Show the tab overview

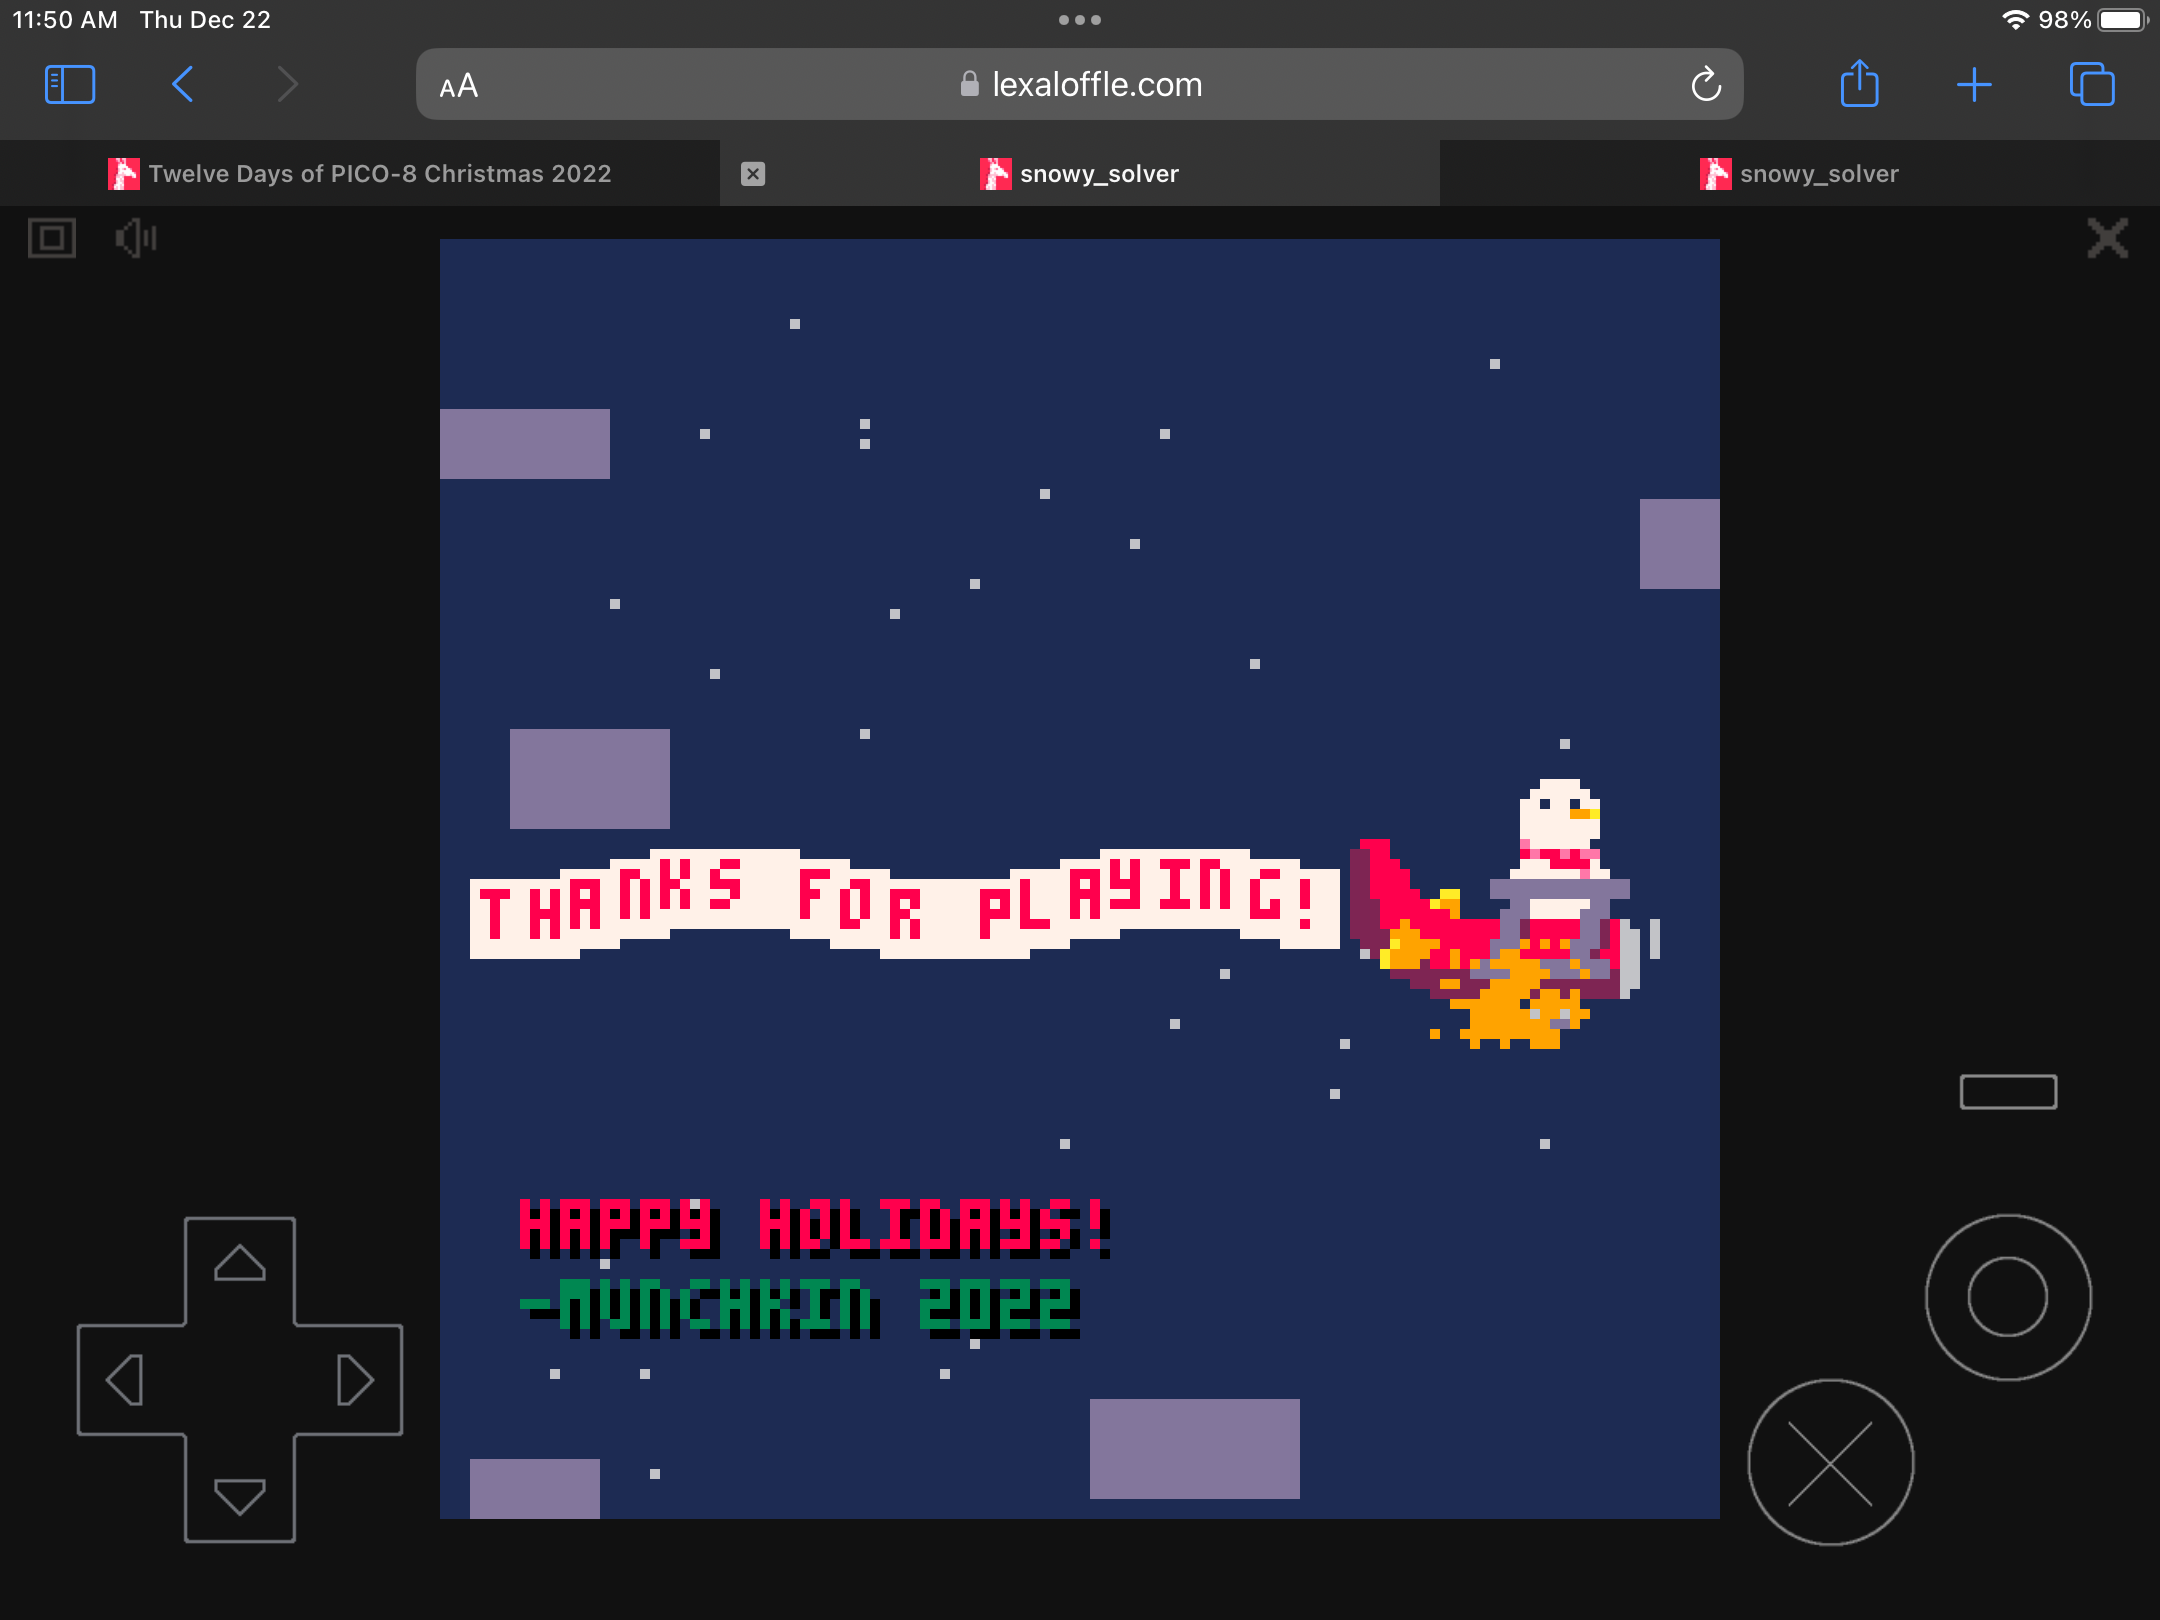coord(2092,84)
